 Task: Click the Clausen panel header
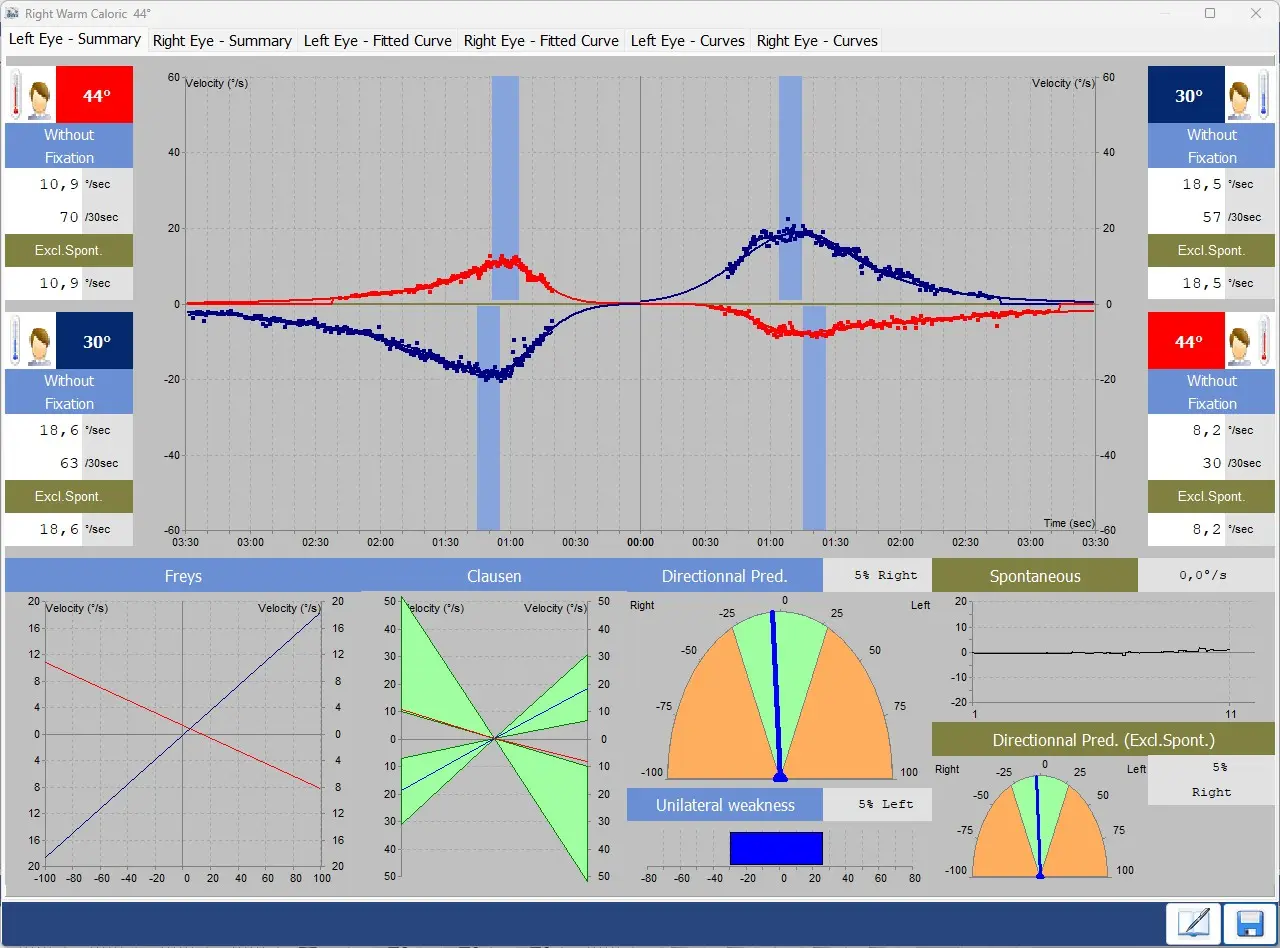coord(494,576)
